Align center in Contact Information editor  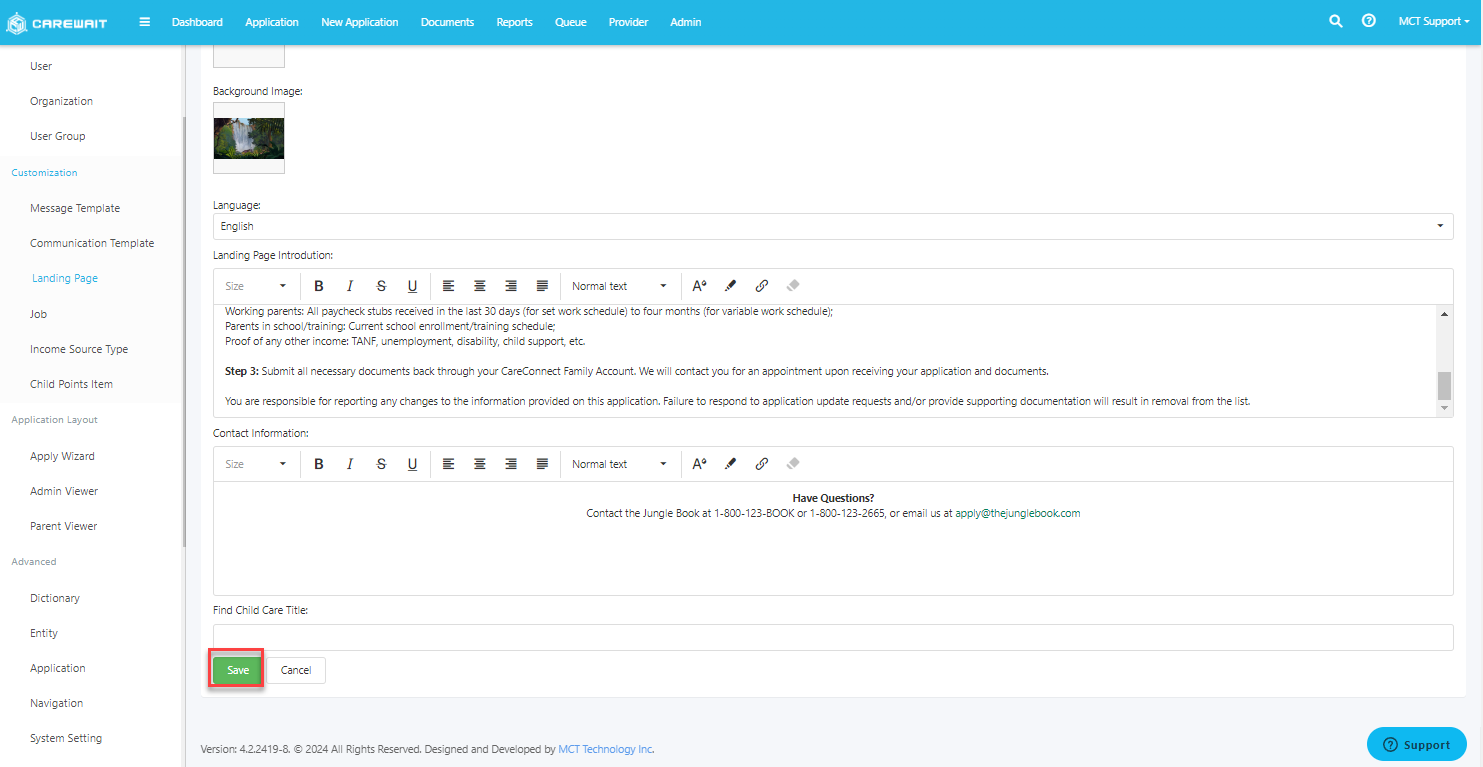(x=480, y=464)
